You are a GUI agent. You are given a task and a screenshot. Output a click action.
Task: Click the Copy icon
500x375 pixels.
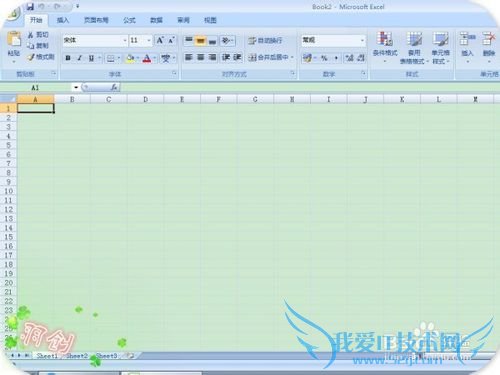(x=31, y=46)
